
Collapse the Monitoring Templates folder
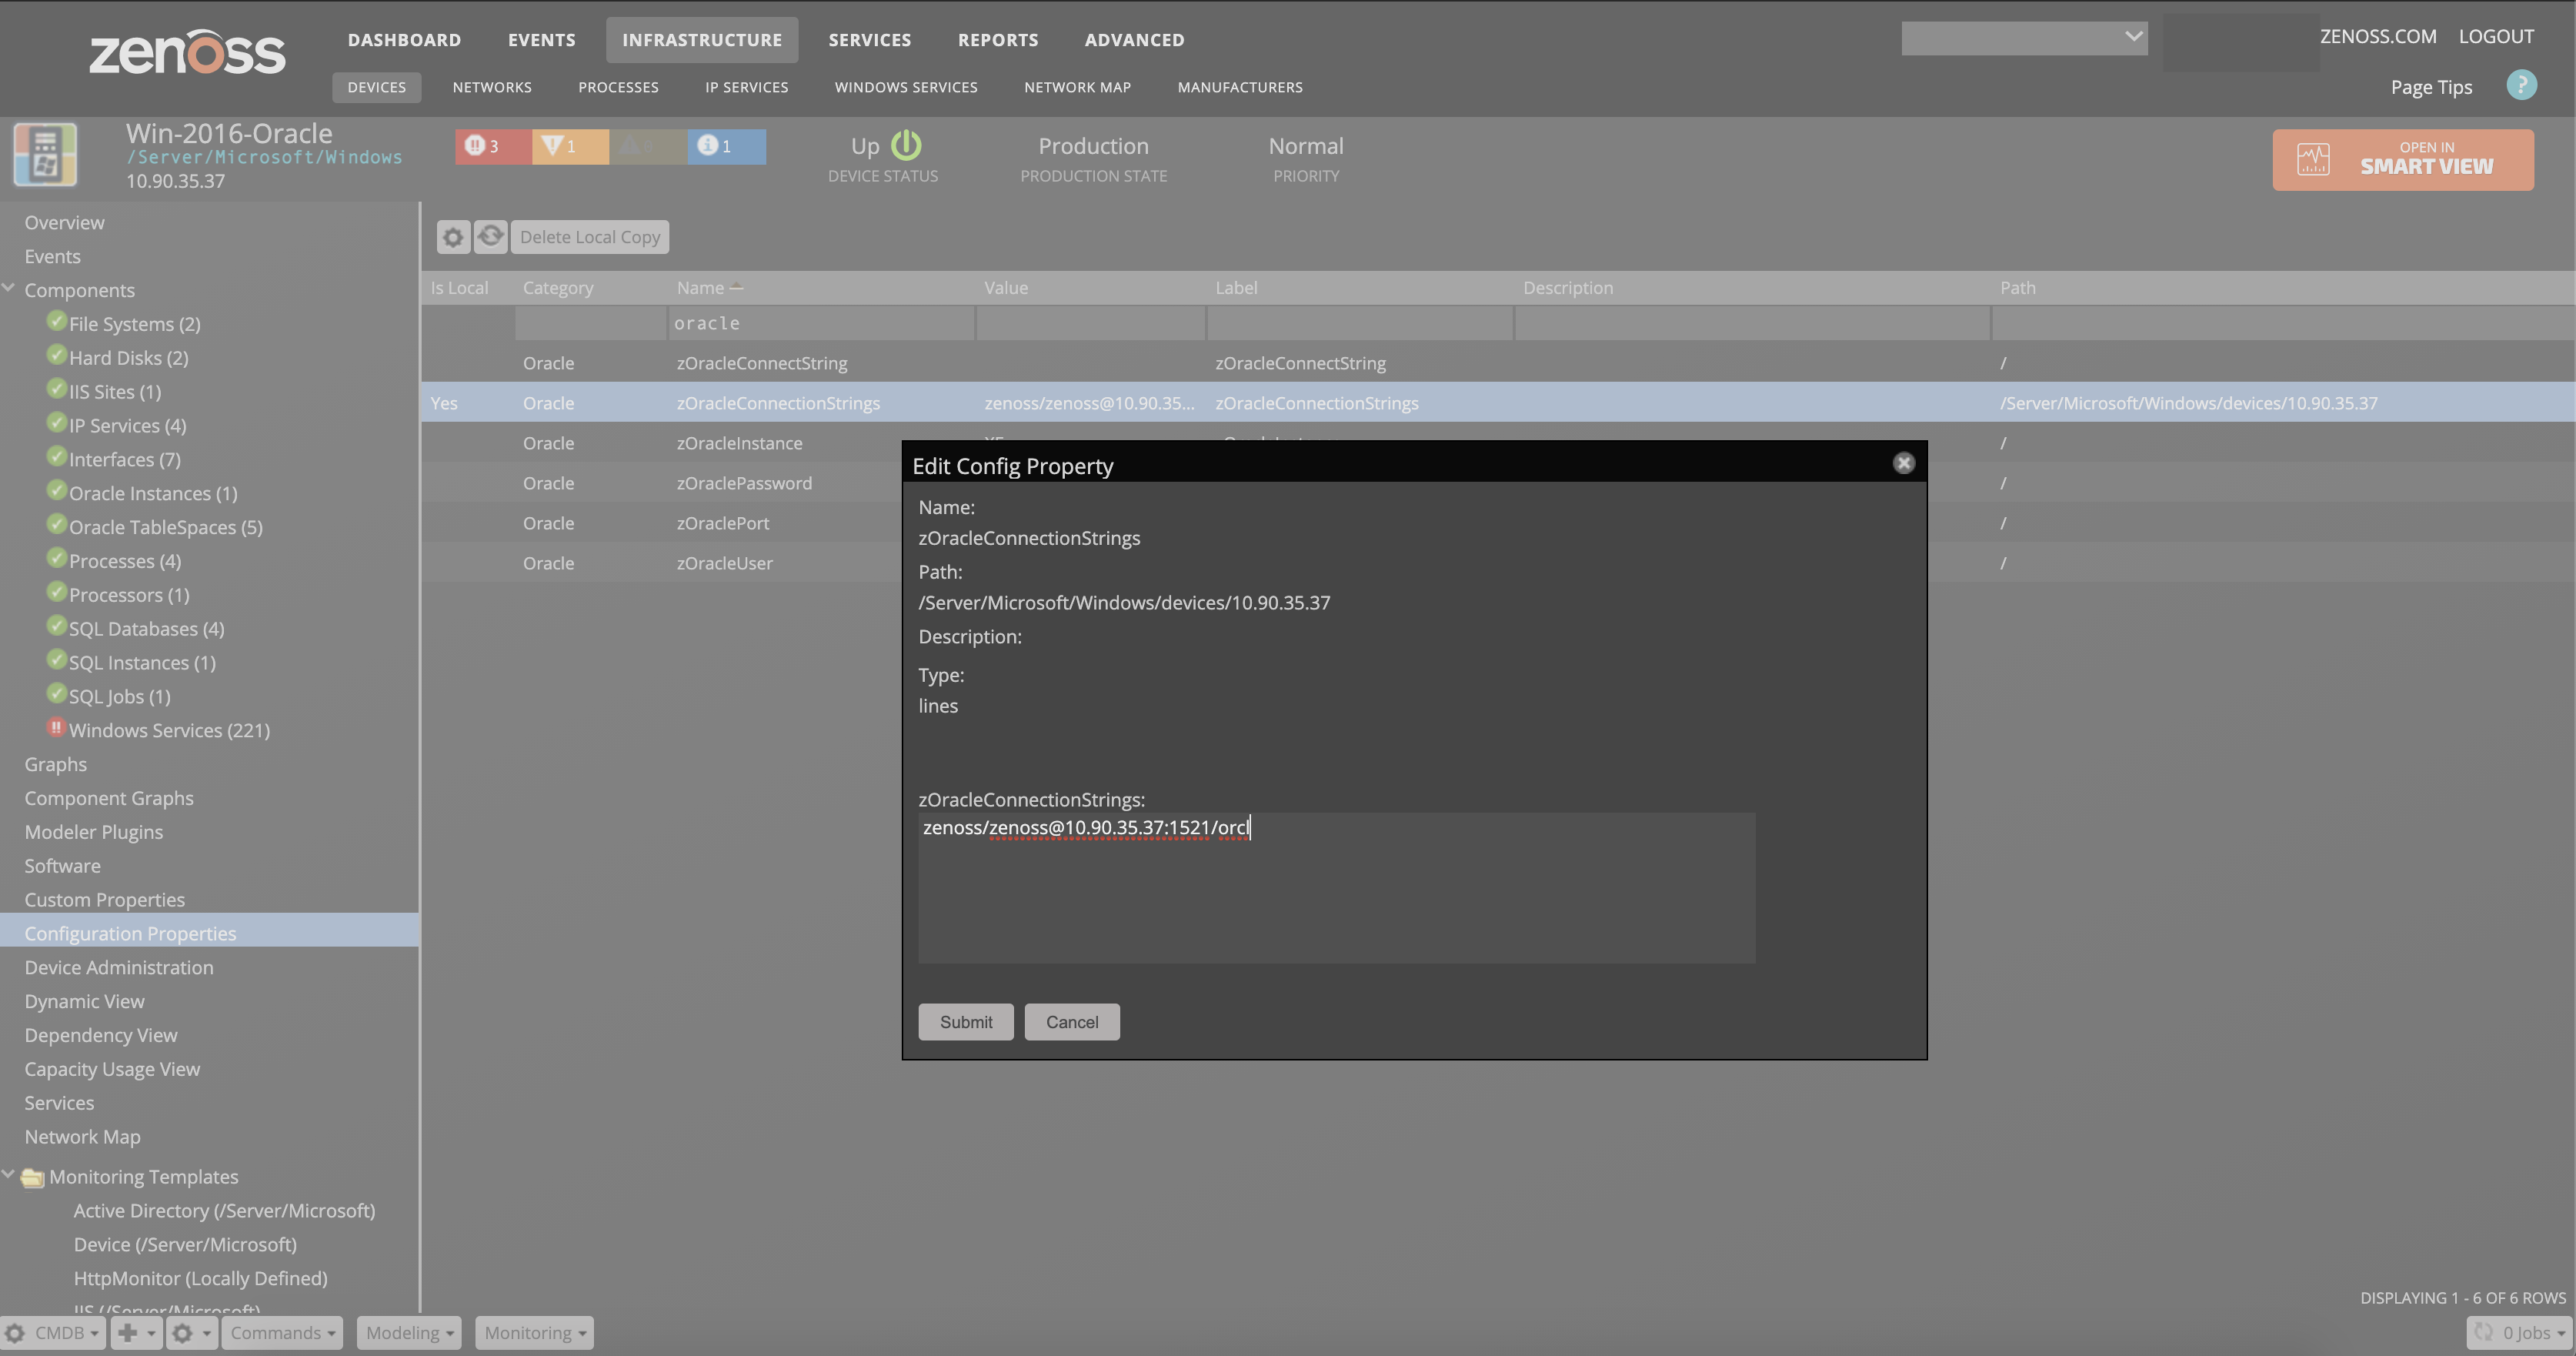pyautogui.click(x=9, y=1175)
